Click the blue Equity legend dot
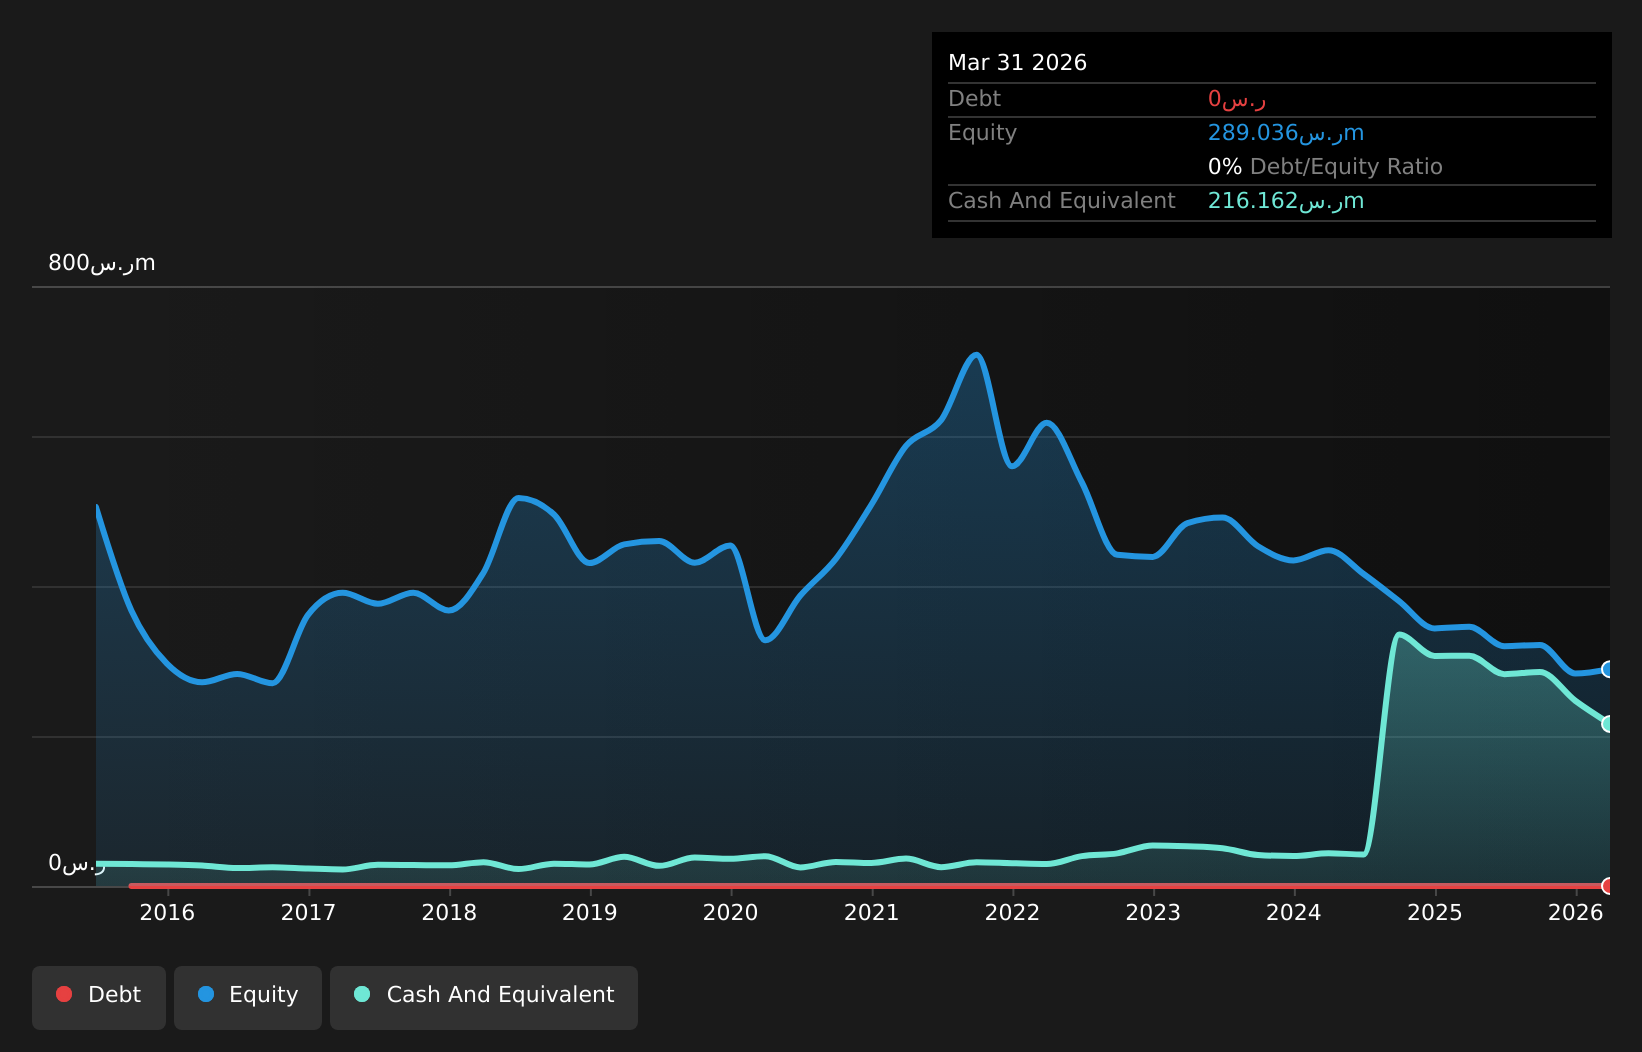The image size is (1642, 1052). 206,994
